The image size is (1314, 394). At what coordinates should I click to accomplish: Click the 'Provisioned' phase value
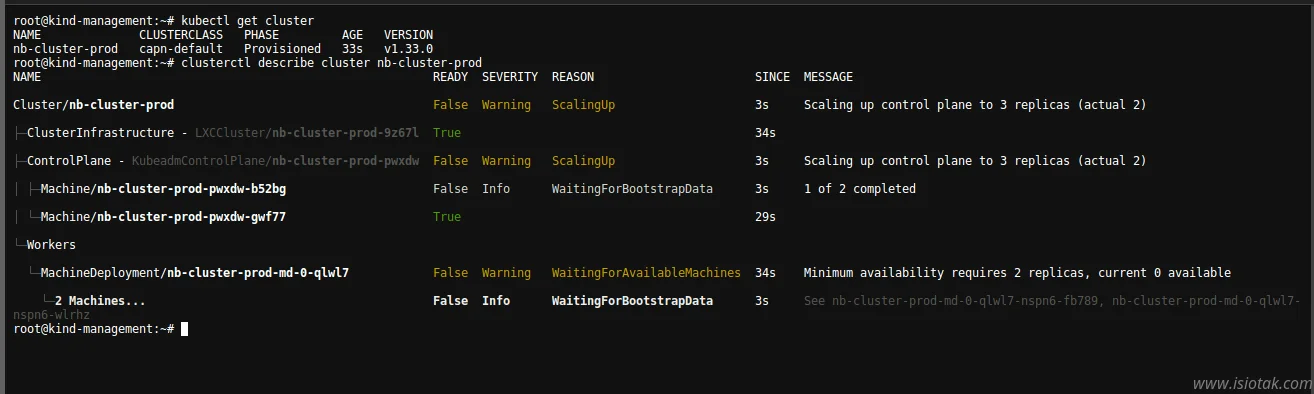click(x=283, y=48)
